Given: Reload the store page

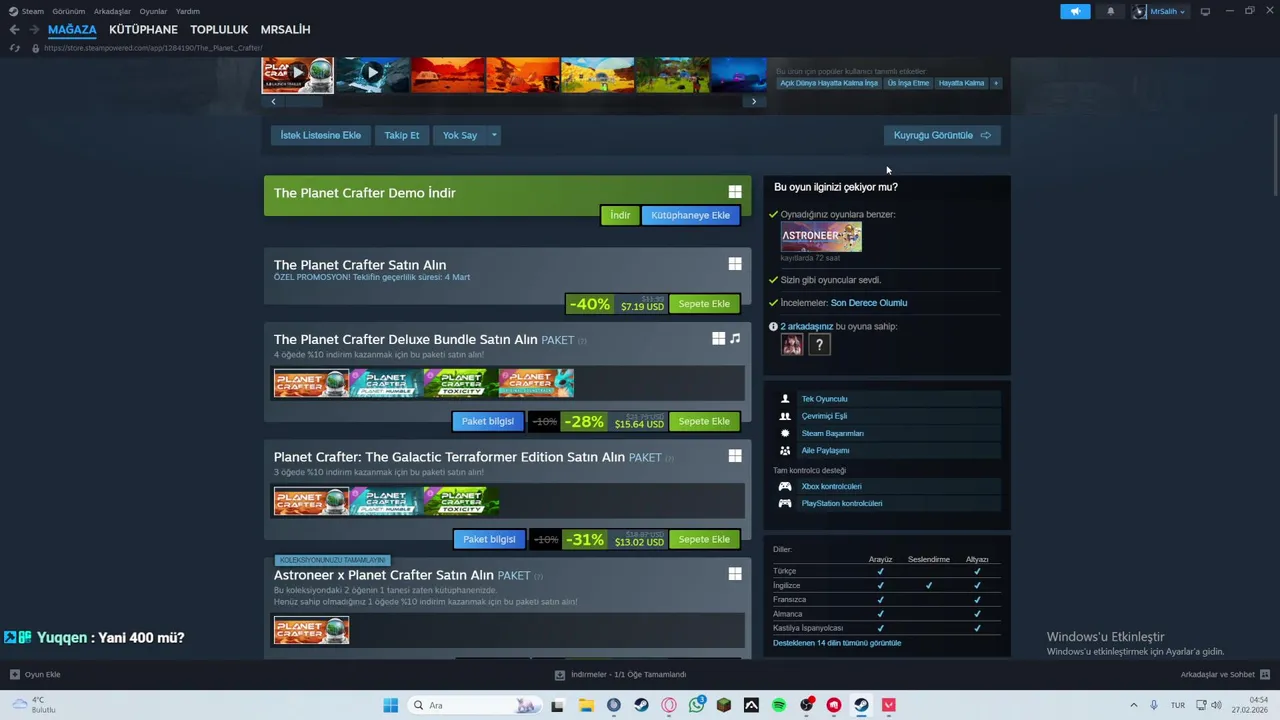Looking at the screenshot, I should click(x=14, y=48).
